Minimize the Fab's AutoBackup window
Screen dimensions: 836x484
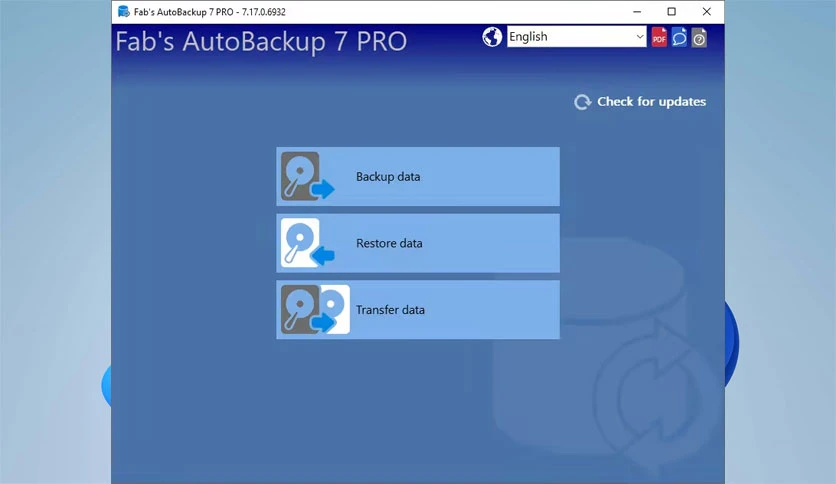pos(637,11)
